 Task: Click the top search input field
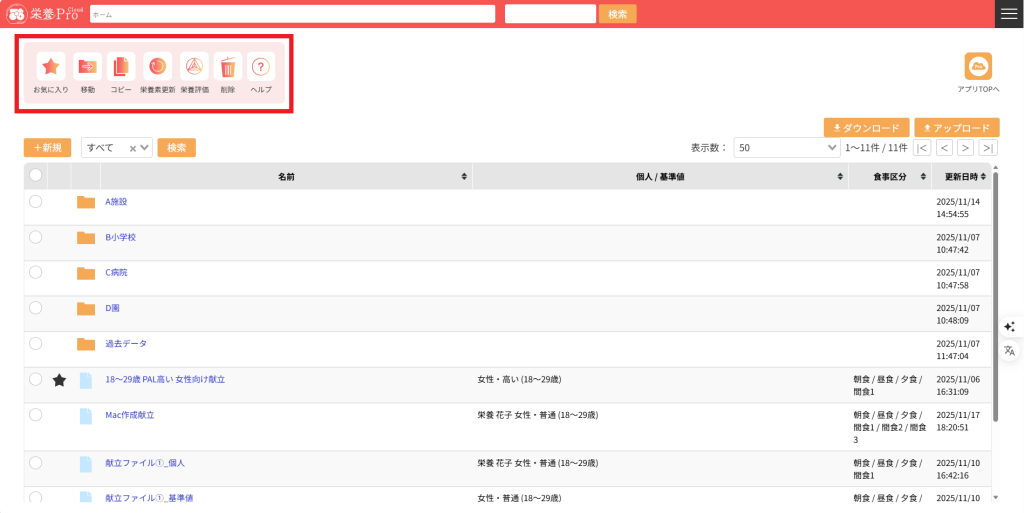pos(292,14)
